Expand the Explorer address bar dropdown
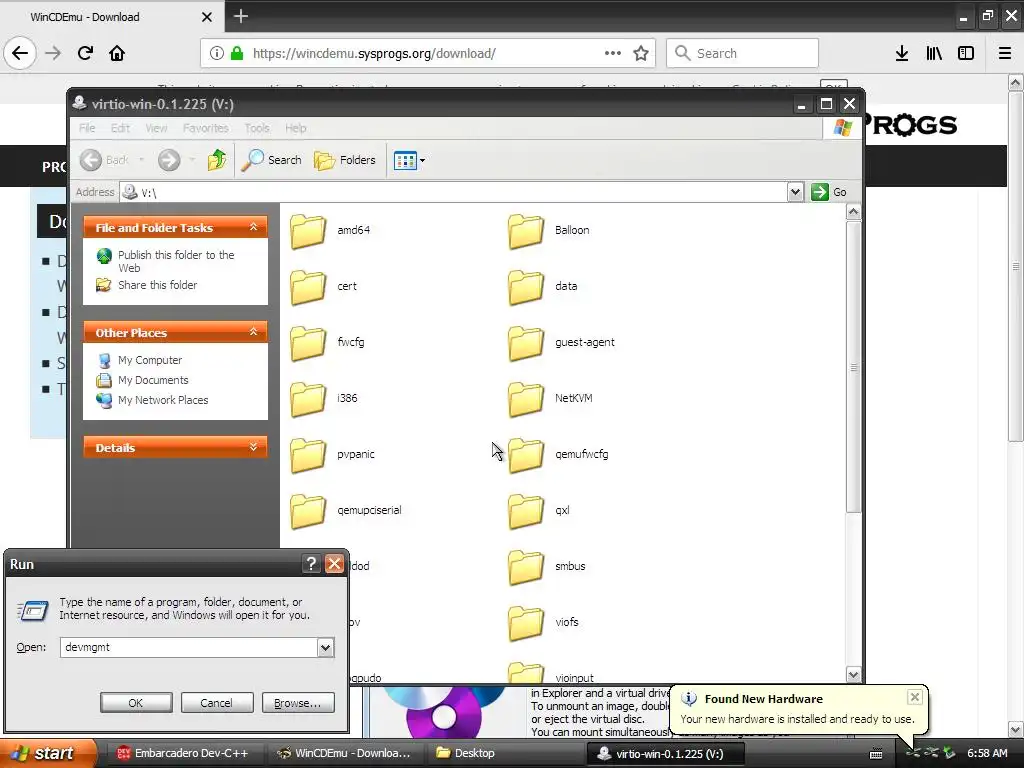Screen dimensions: 1024x768 [x=795, y=192]
